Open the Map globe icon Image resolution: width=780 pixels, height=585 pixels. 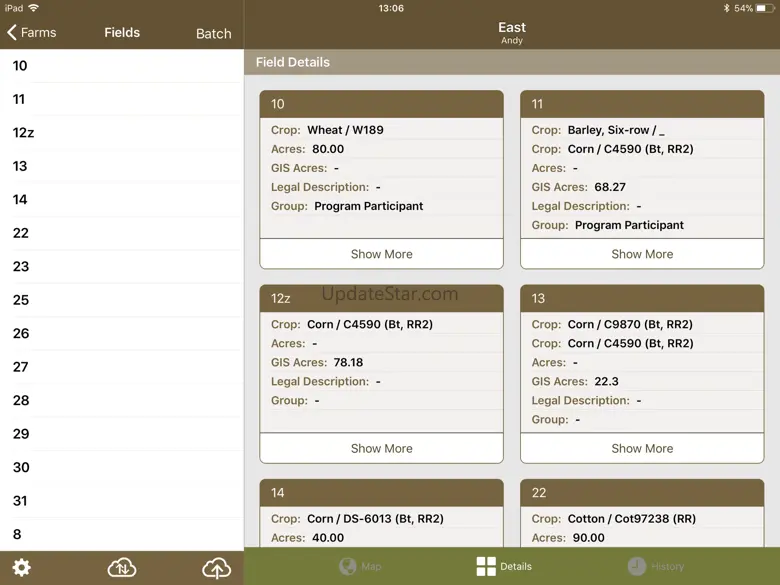[347, 566]
